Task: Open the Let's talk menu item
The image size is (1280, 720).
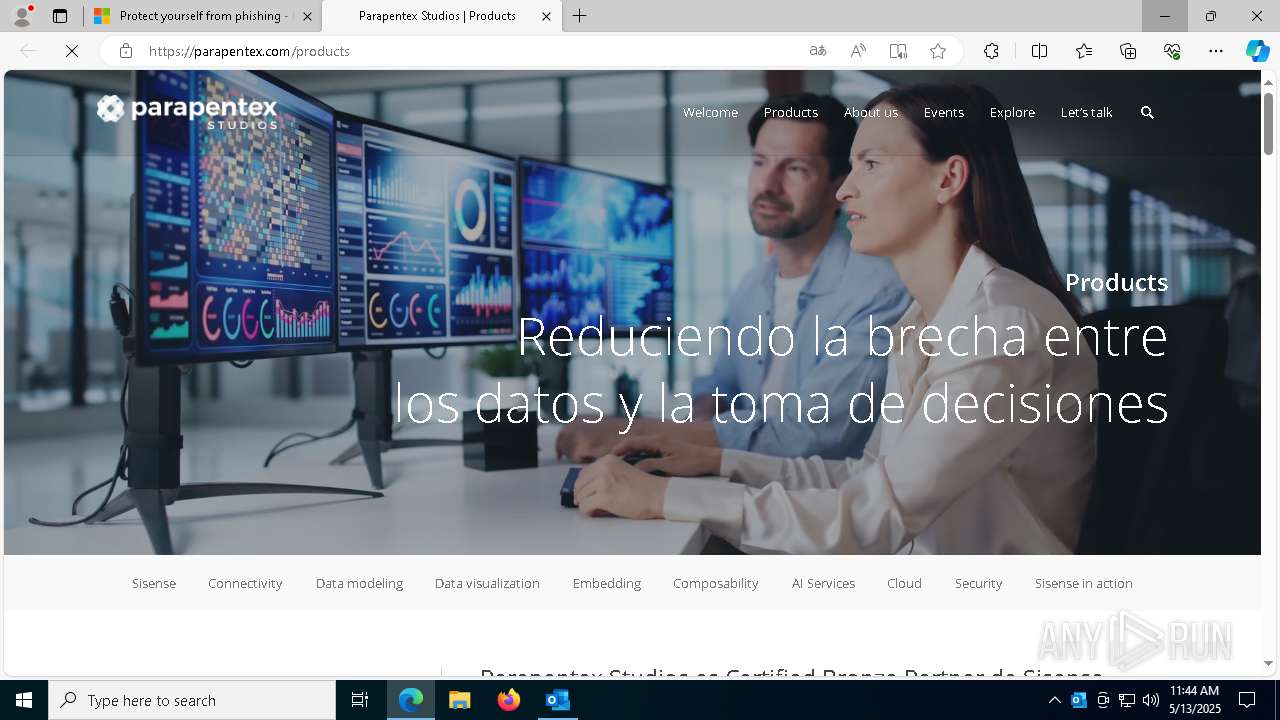Action: point(1086,112)
